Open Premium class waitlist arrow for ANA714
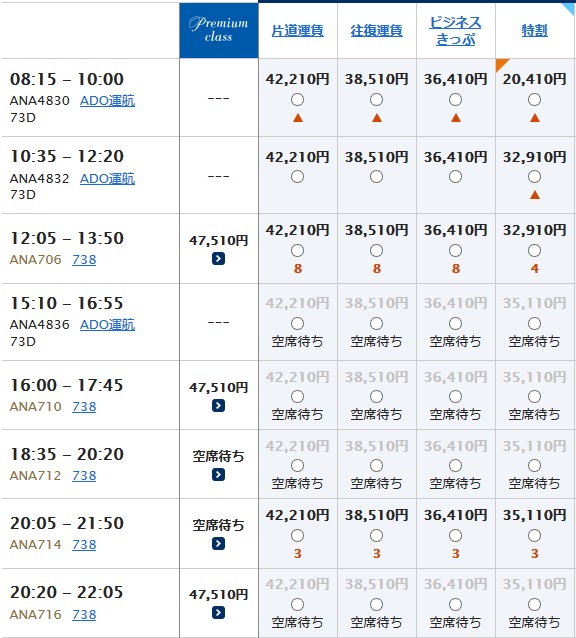 tap(218, 544)
